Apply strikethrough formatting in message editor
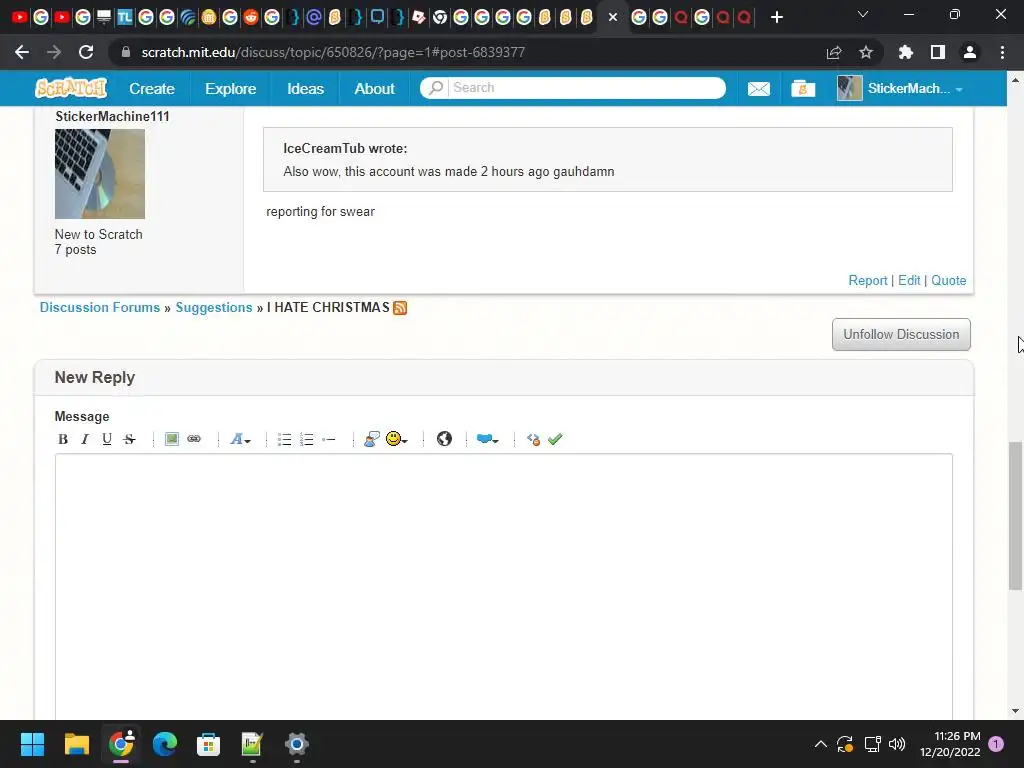The width and height of the screenshot is (1024, 768). click(x=129, y=440)
